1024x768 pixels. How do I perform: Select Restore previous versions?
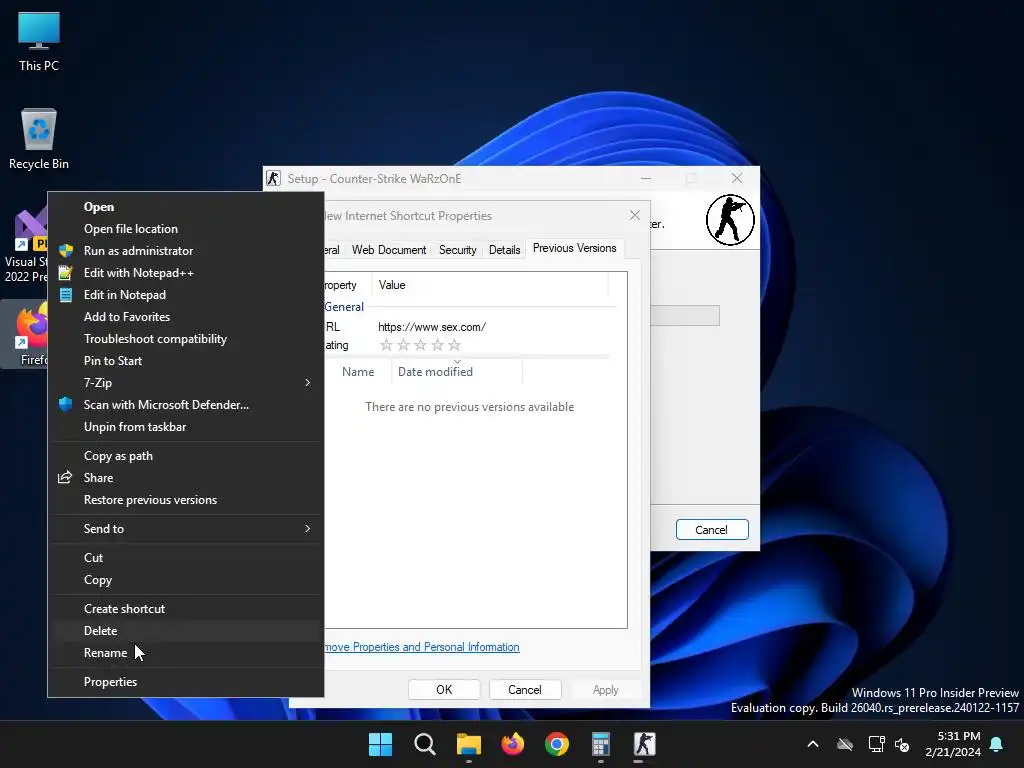point(185,500)
